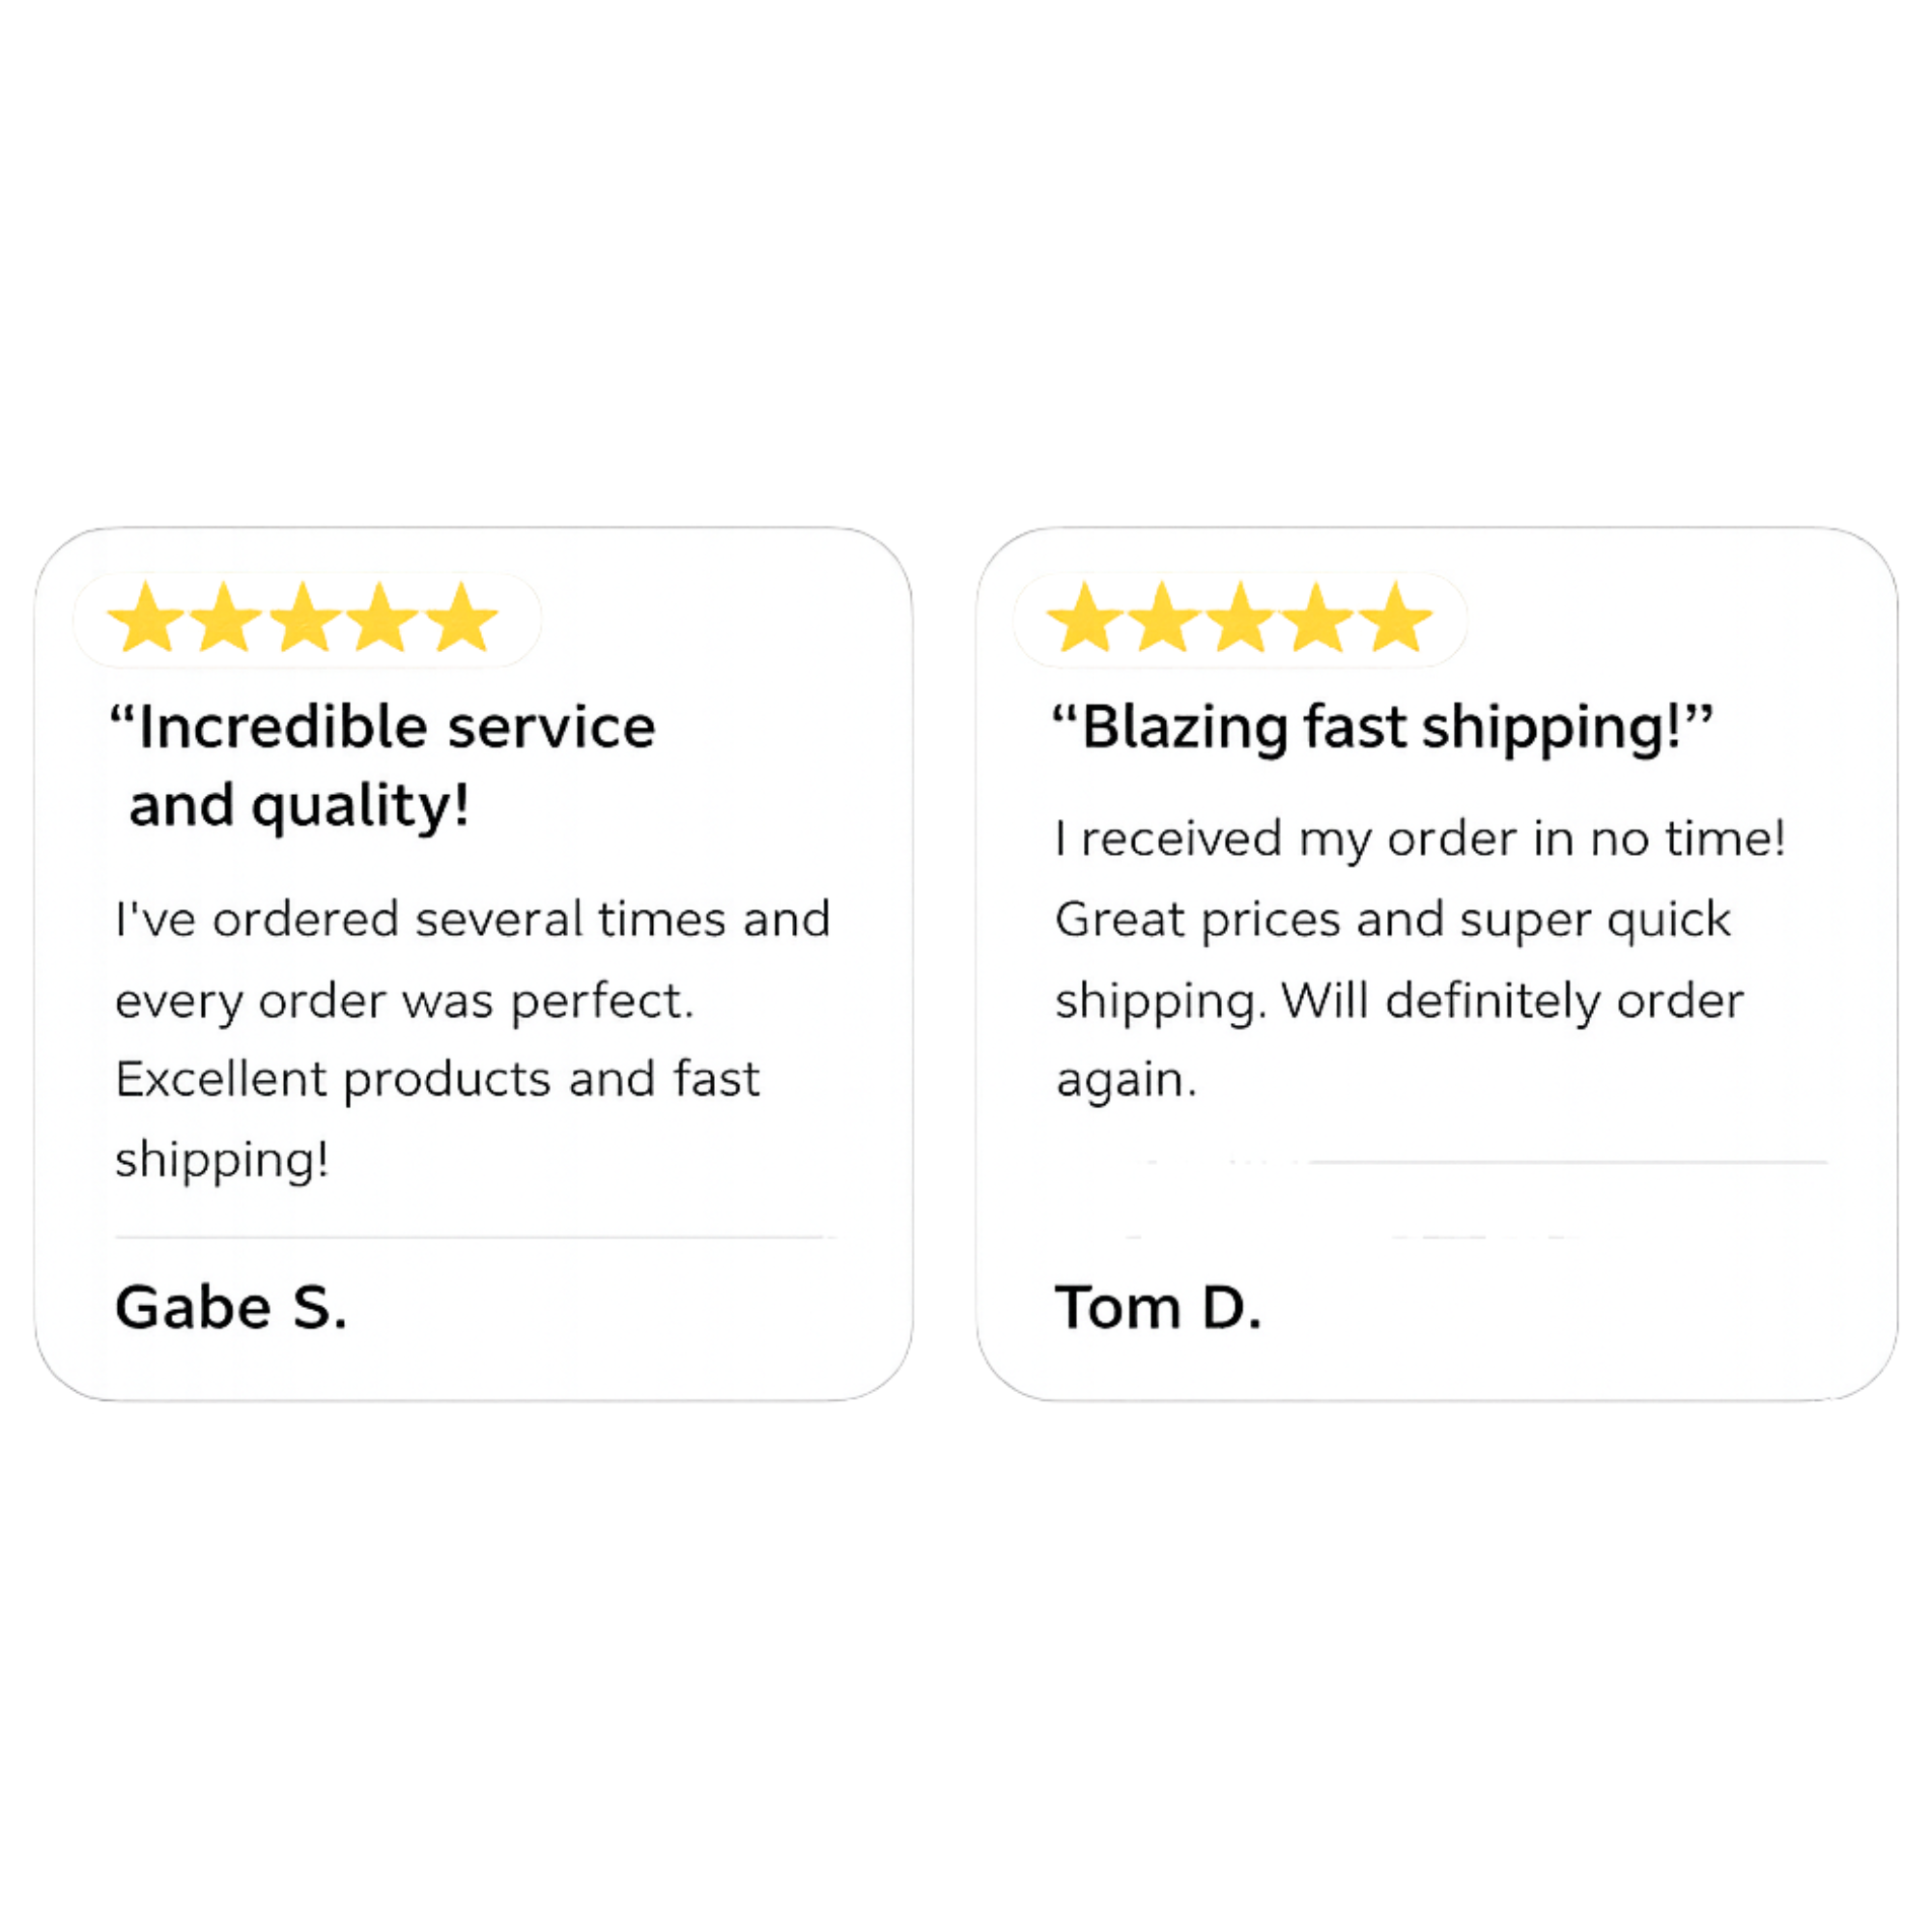Choose the fourth star on Gabe S.'s rating
The height and width of the screenshot is (1932, 1932).
382,620
